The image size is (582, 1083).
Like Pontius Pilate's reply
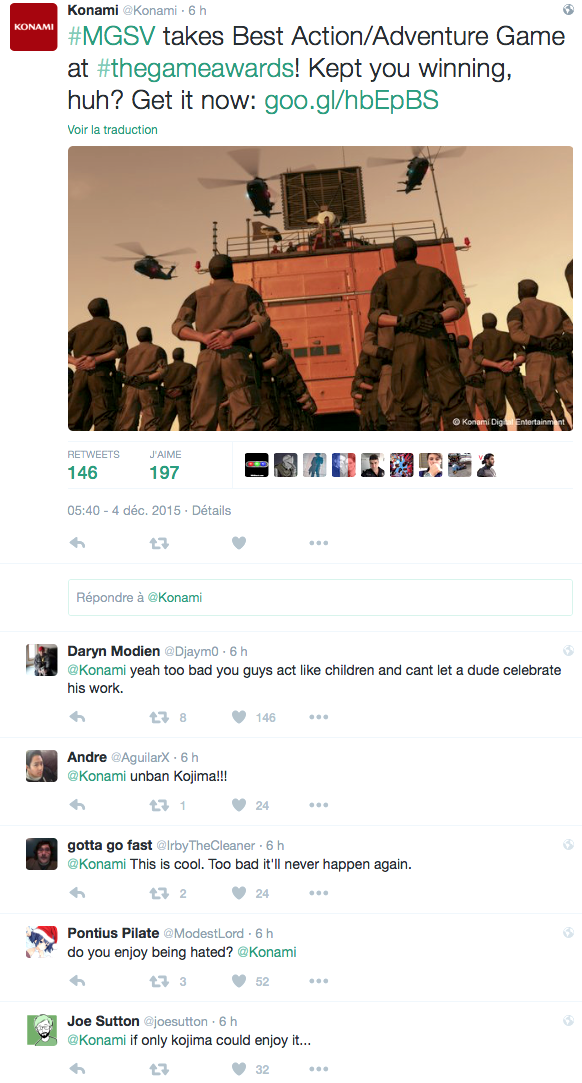click(239, 981)
